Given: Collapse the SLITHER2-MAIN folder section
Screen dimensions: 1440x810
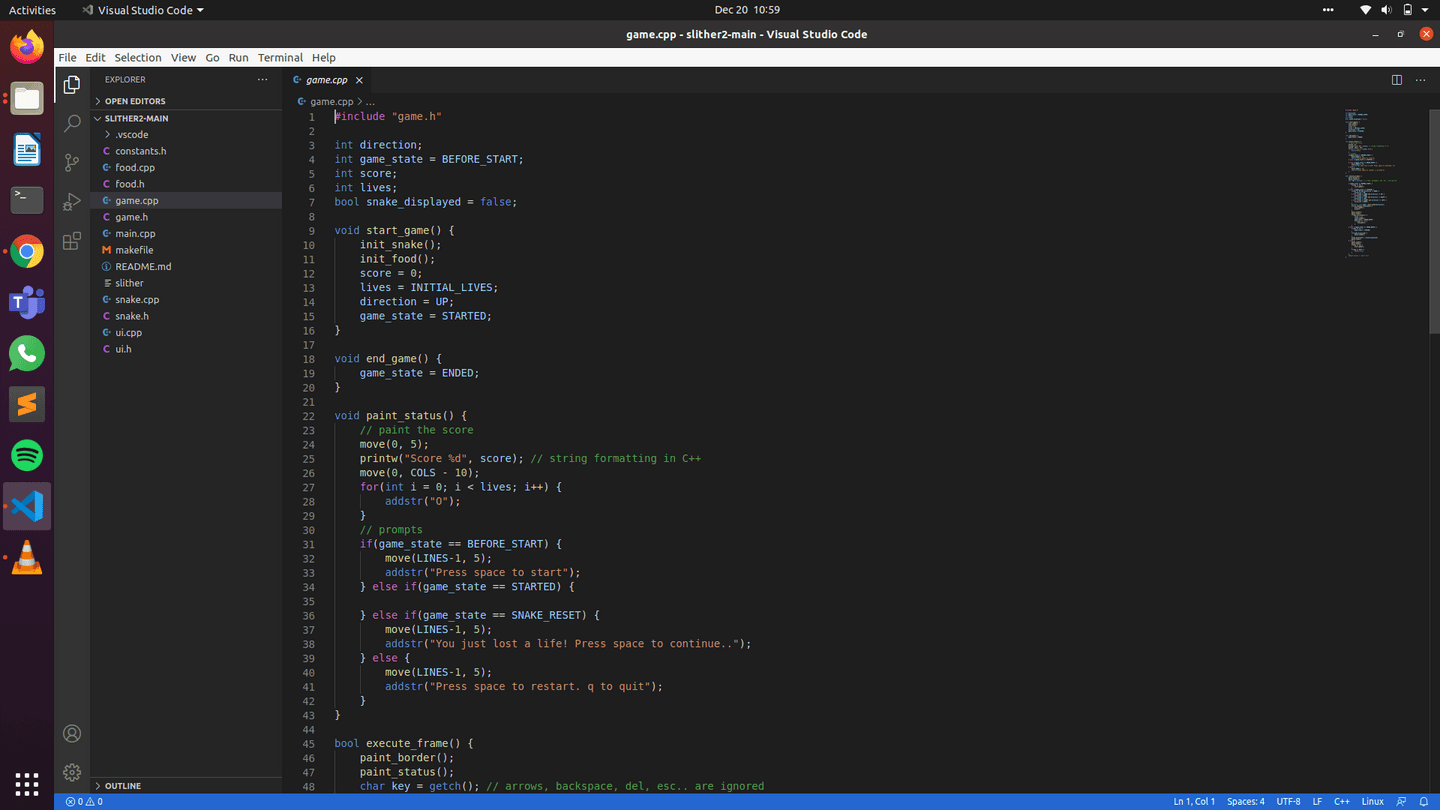Looking at the screenshot, I should click(x=186, y=118).
